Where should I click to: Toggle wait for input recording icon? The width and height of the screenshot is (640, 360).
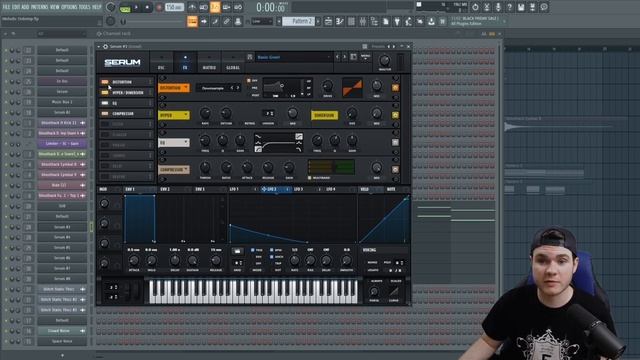pos(204,7)
